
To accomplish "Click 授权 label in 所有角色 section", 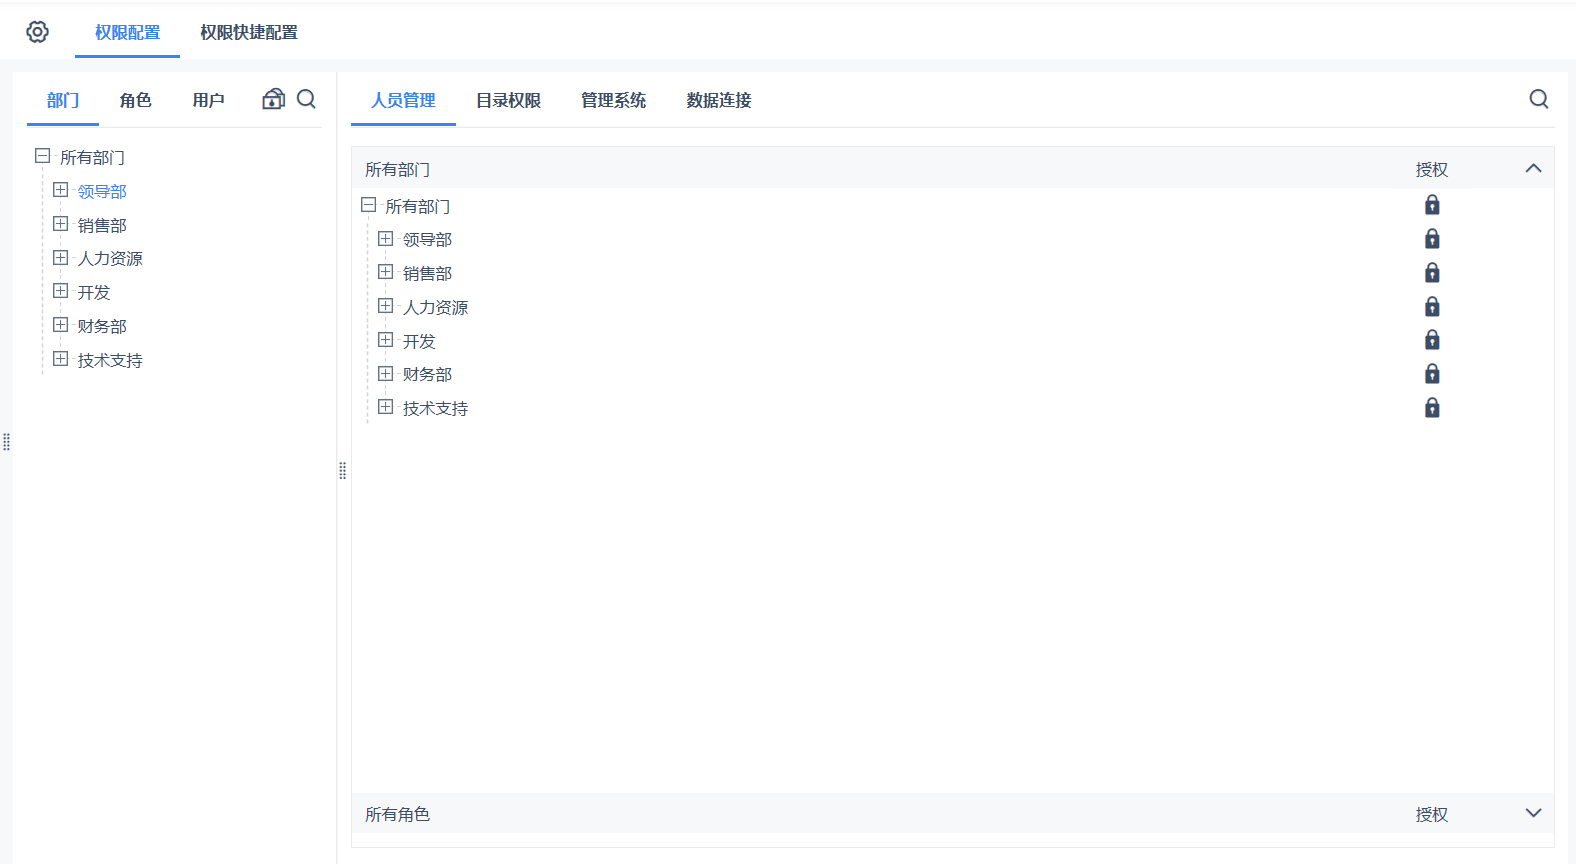I will 1431,815.
